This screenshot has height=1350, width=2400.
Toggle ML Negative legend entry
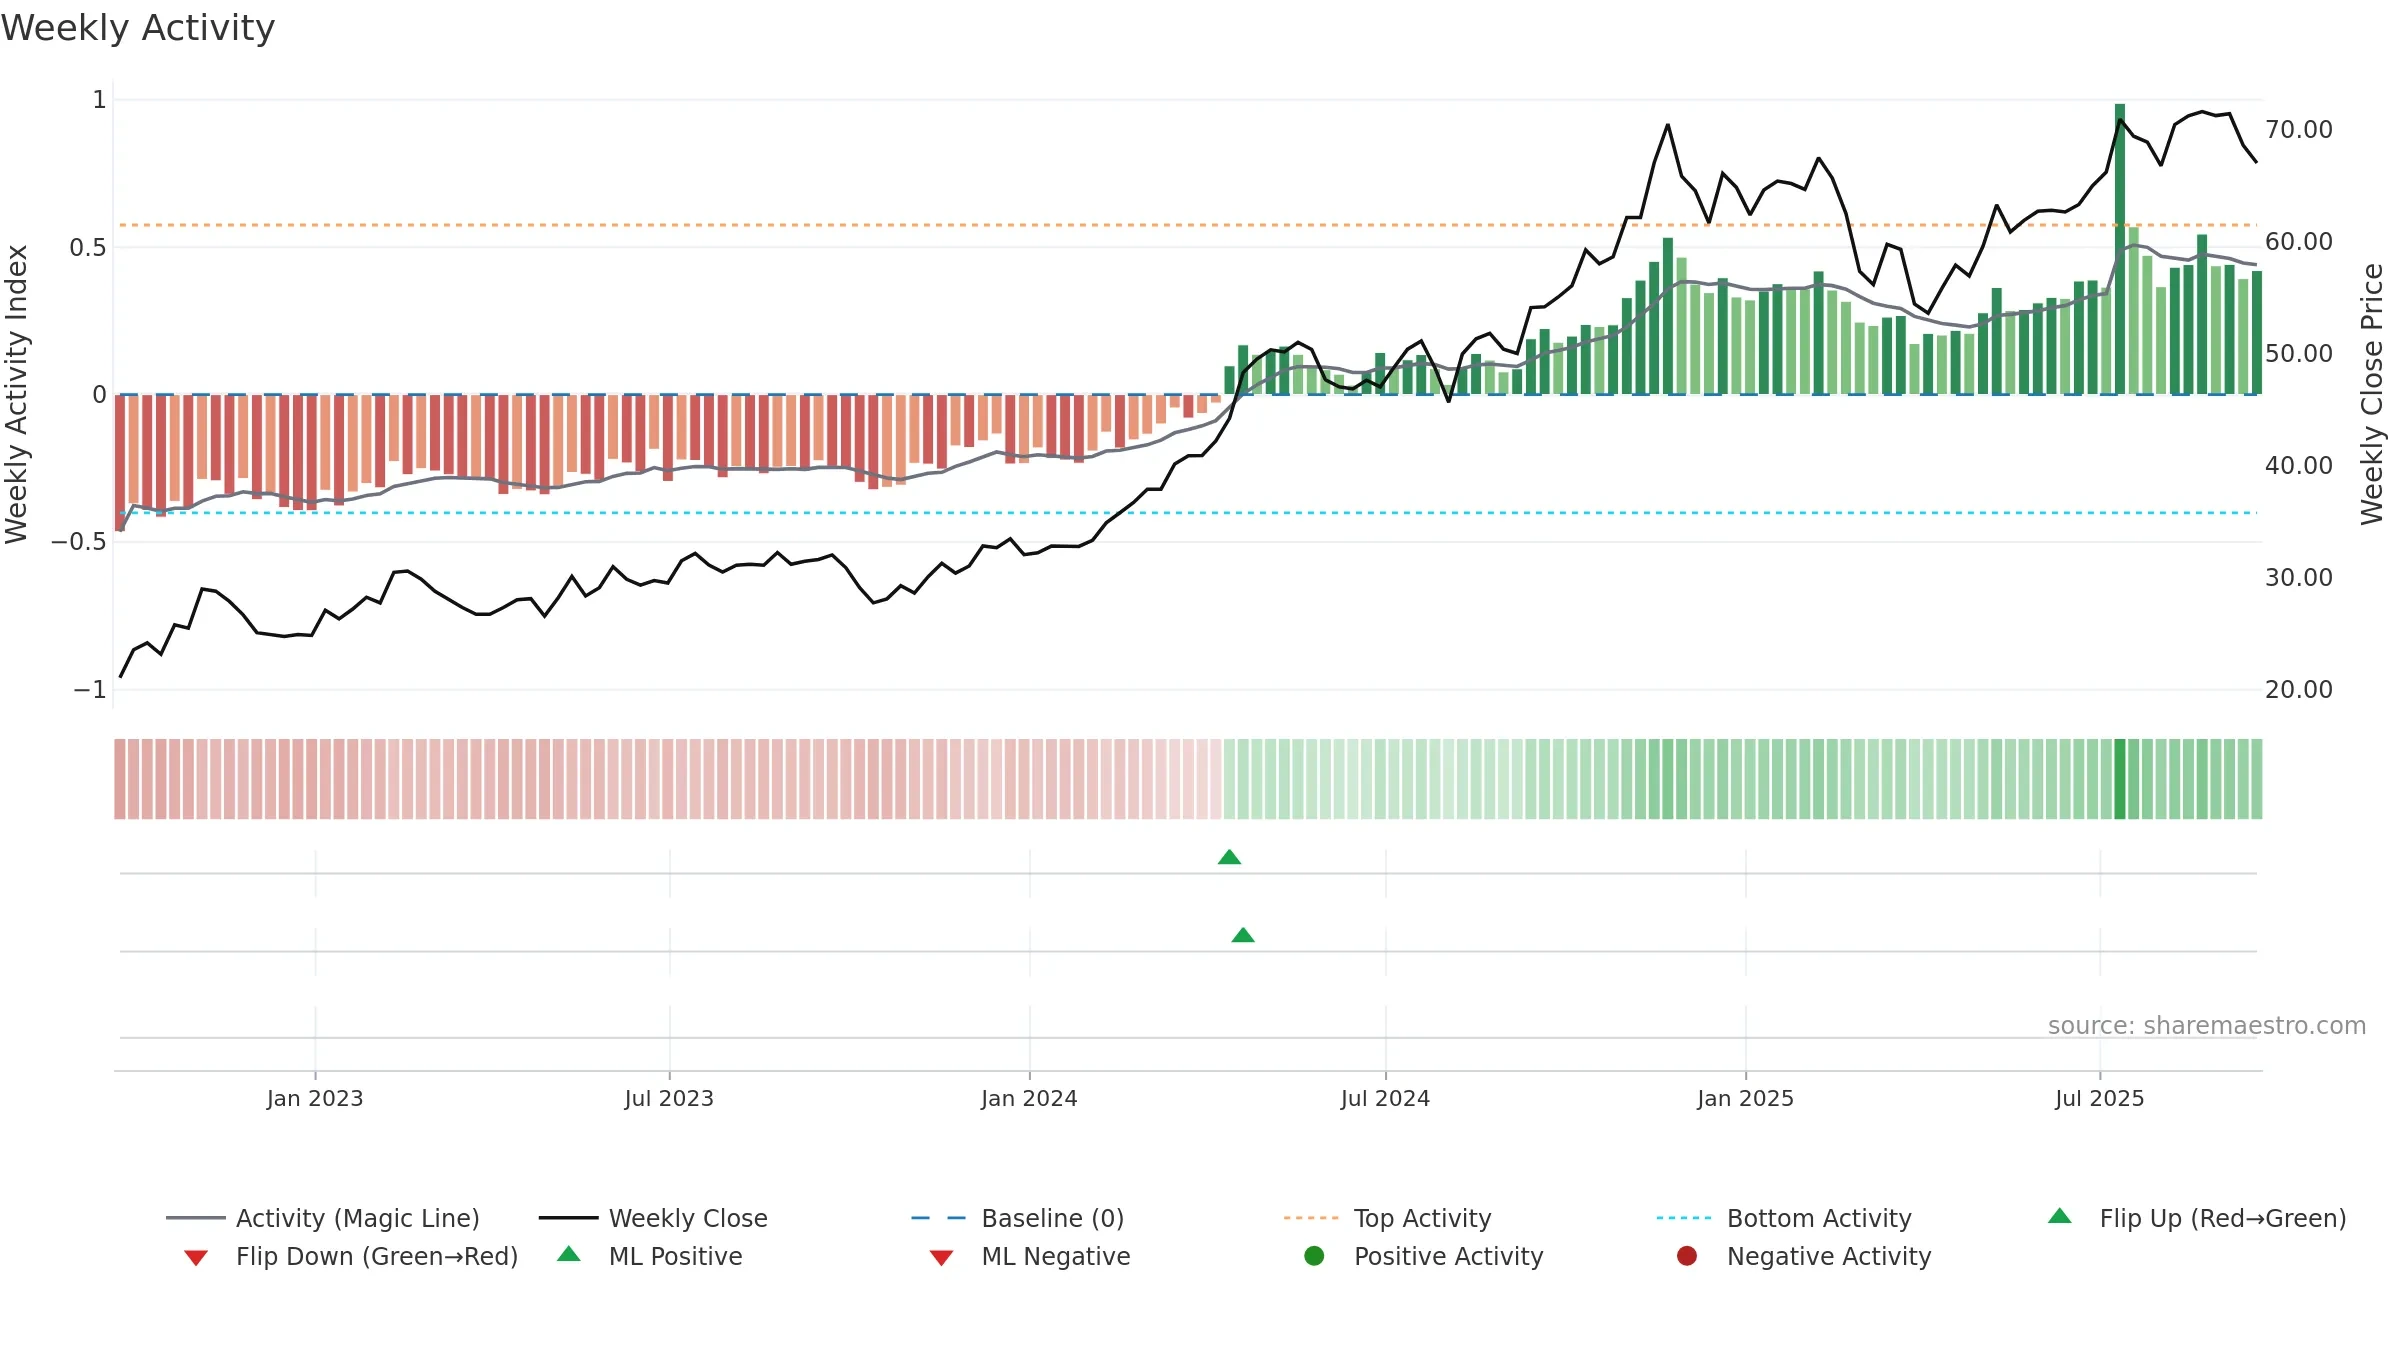click(1029, 1256)
